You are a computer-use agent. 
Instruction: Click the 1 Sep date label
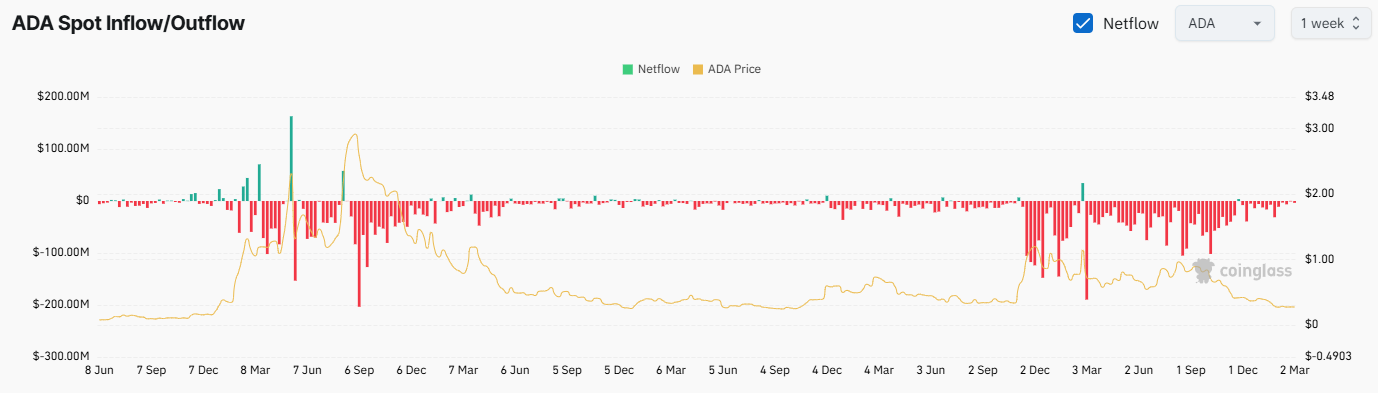tap(1190, 370)
